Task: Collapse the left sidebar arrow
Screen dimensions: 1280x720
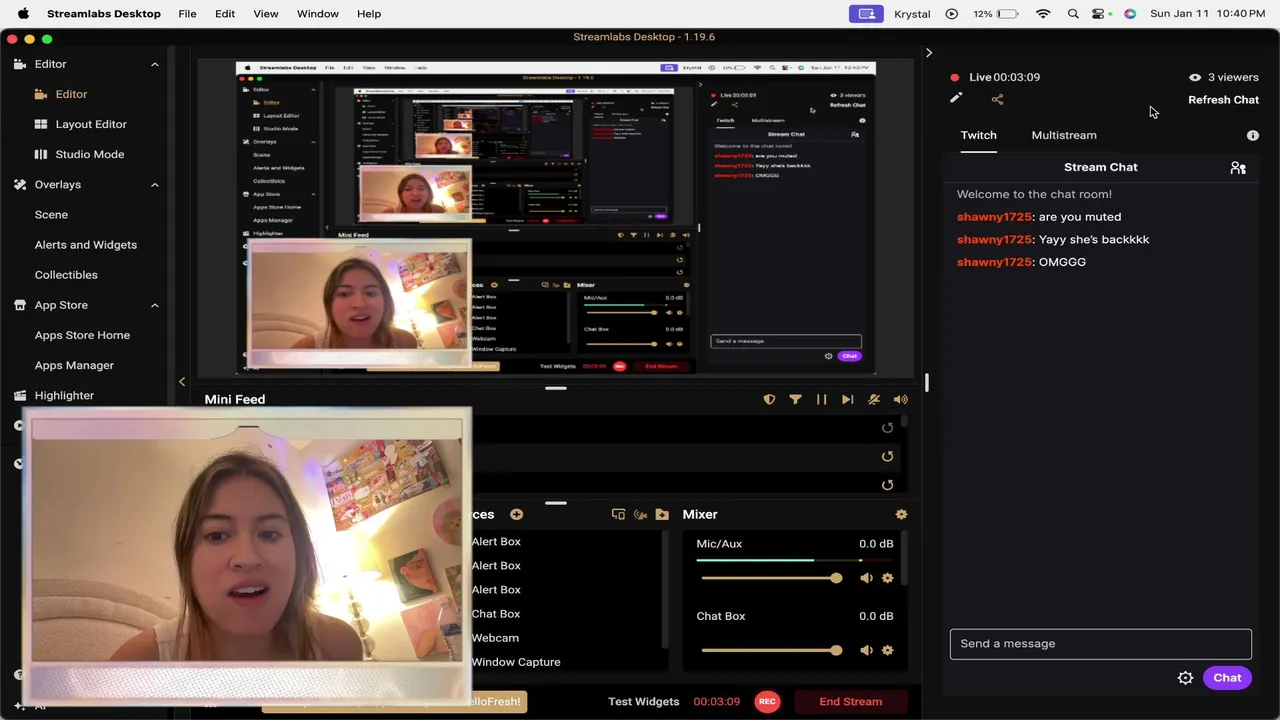Action: tap(182, 381)
